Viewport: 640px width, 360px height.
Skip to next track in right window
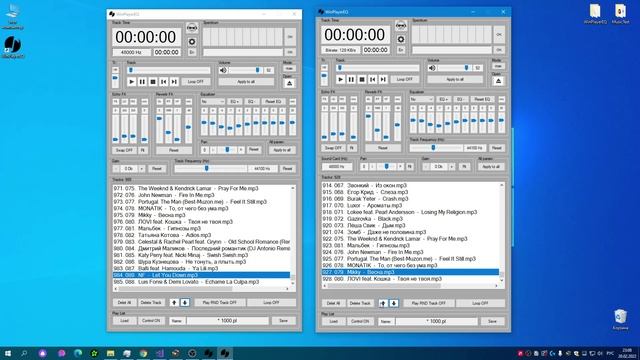pos(383,79)
